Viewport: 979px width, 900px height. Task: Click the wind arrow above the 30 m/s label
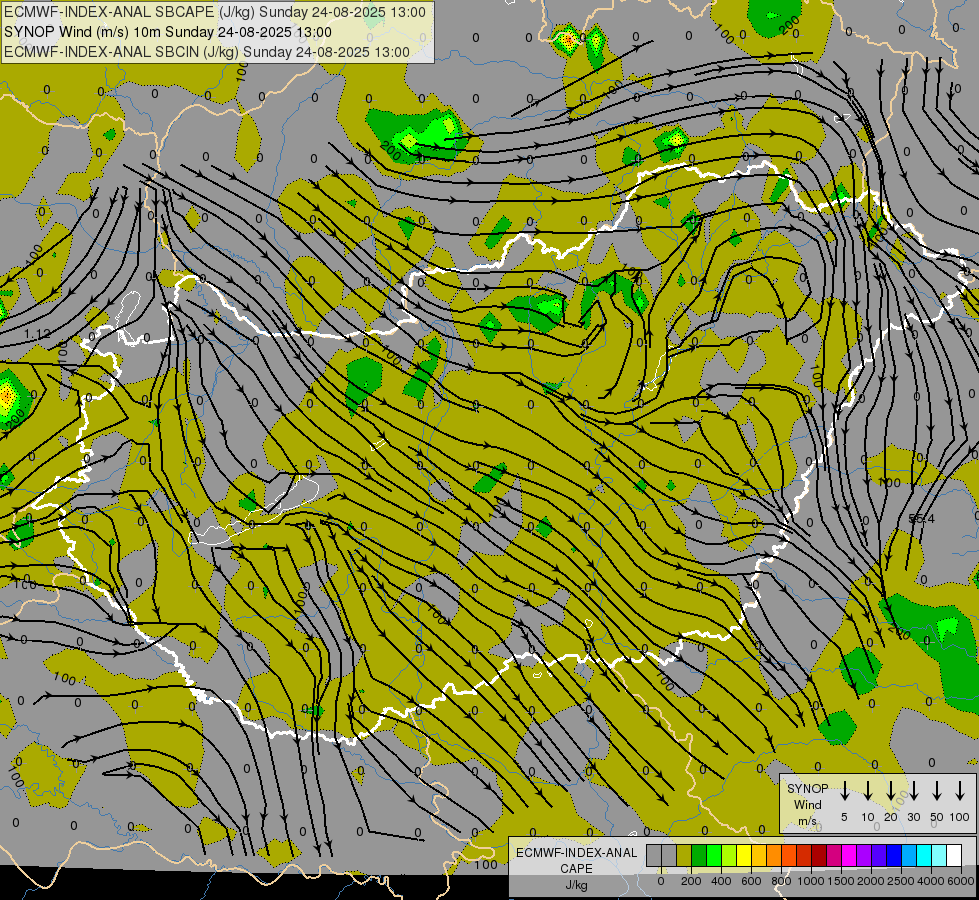click(x=913, y=791)
